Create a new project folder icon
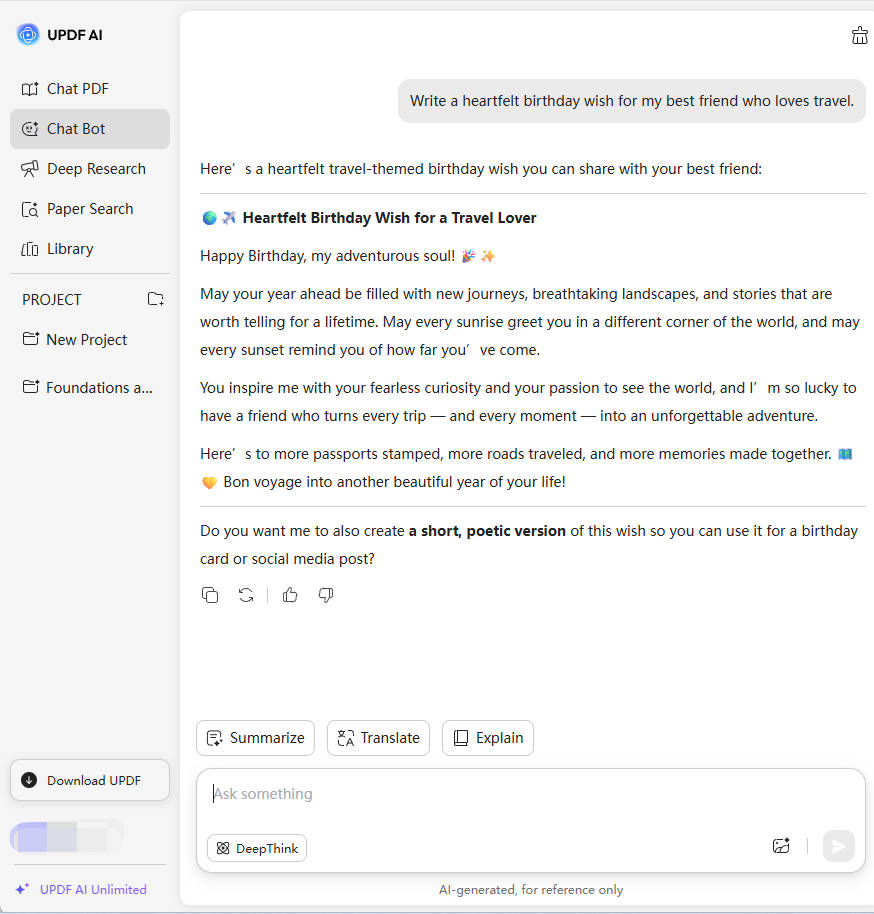This screenshot has height=914, width=874. pyautogui.click(x=155, y=299)
